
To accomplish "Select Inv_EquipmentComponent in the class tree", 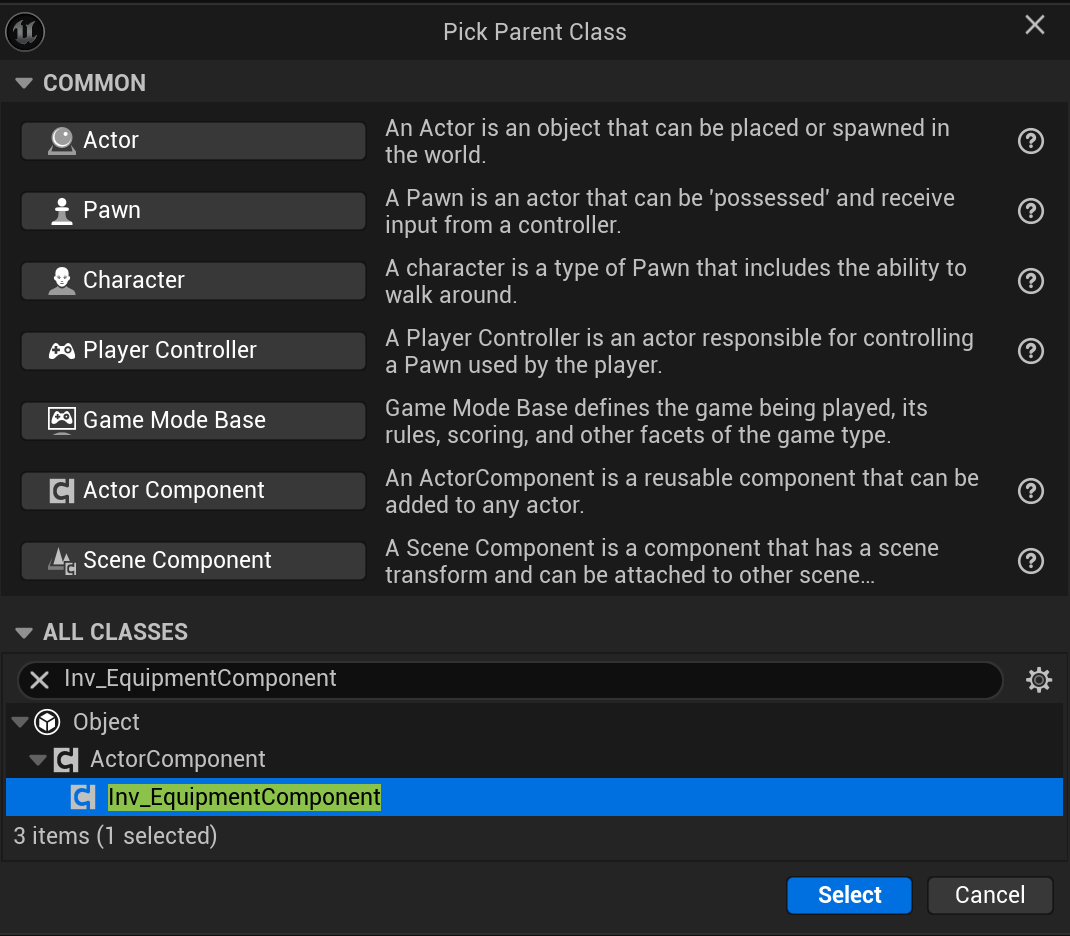I will [244, 797].
